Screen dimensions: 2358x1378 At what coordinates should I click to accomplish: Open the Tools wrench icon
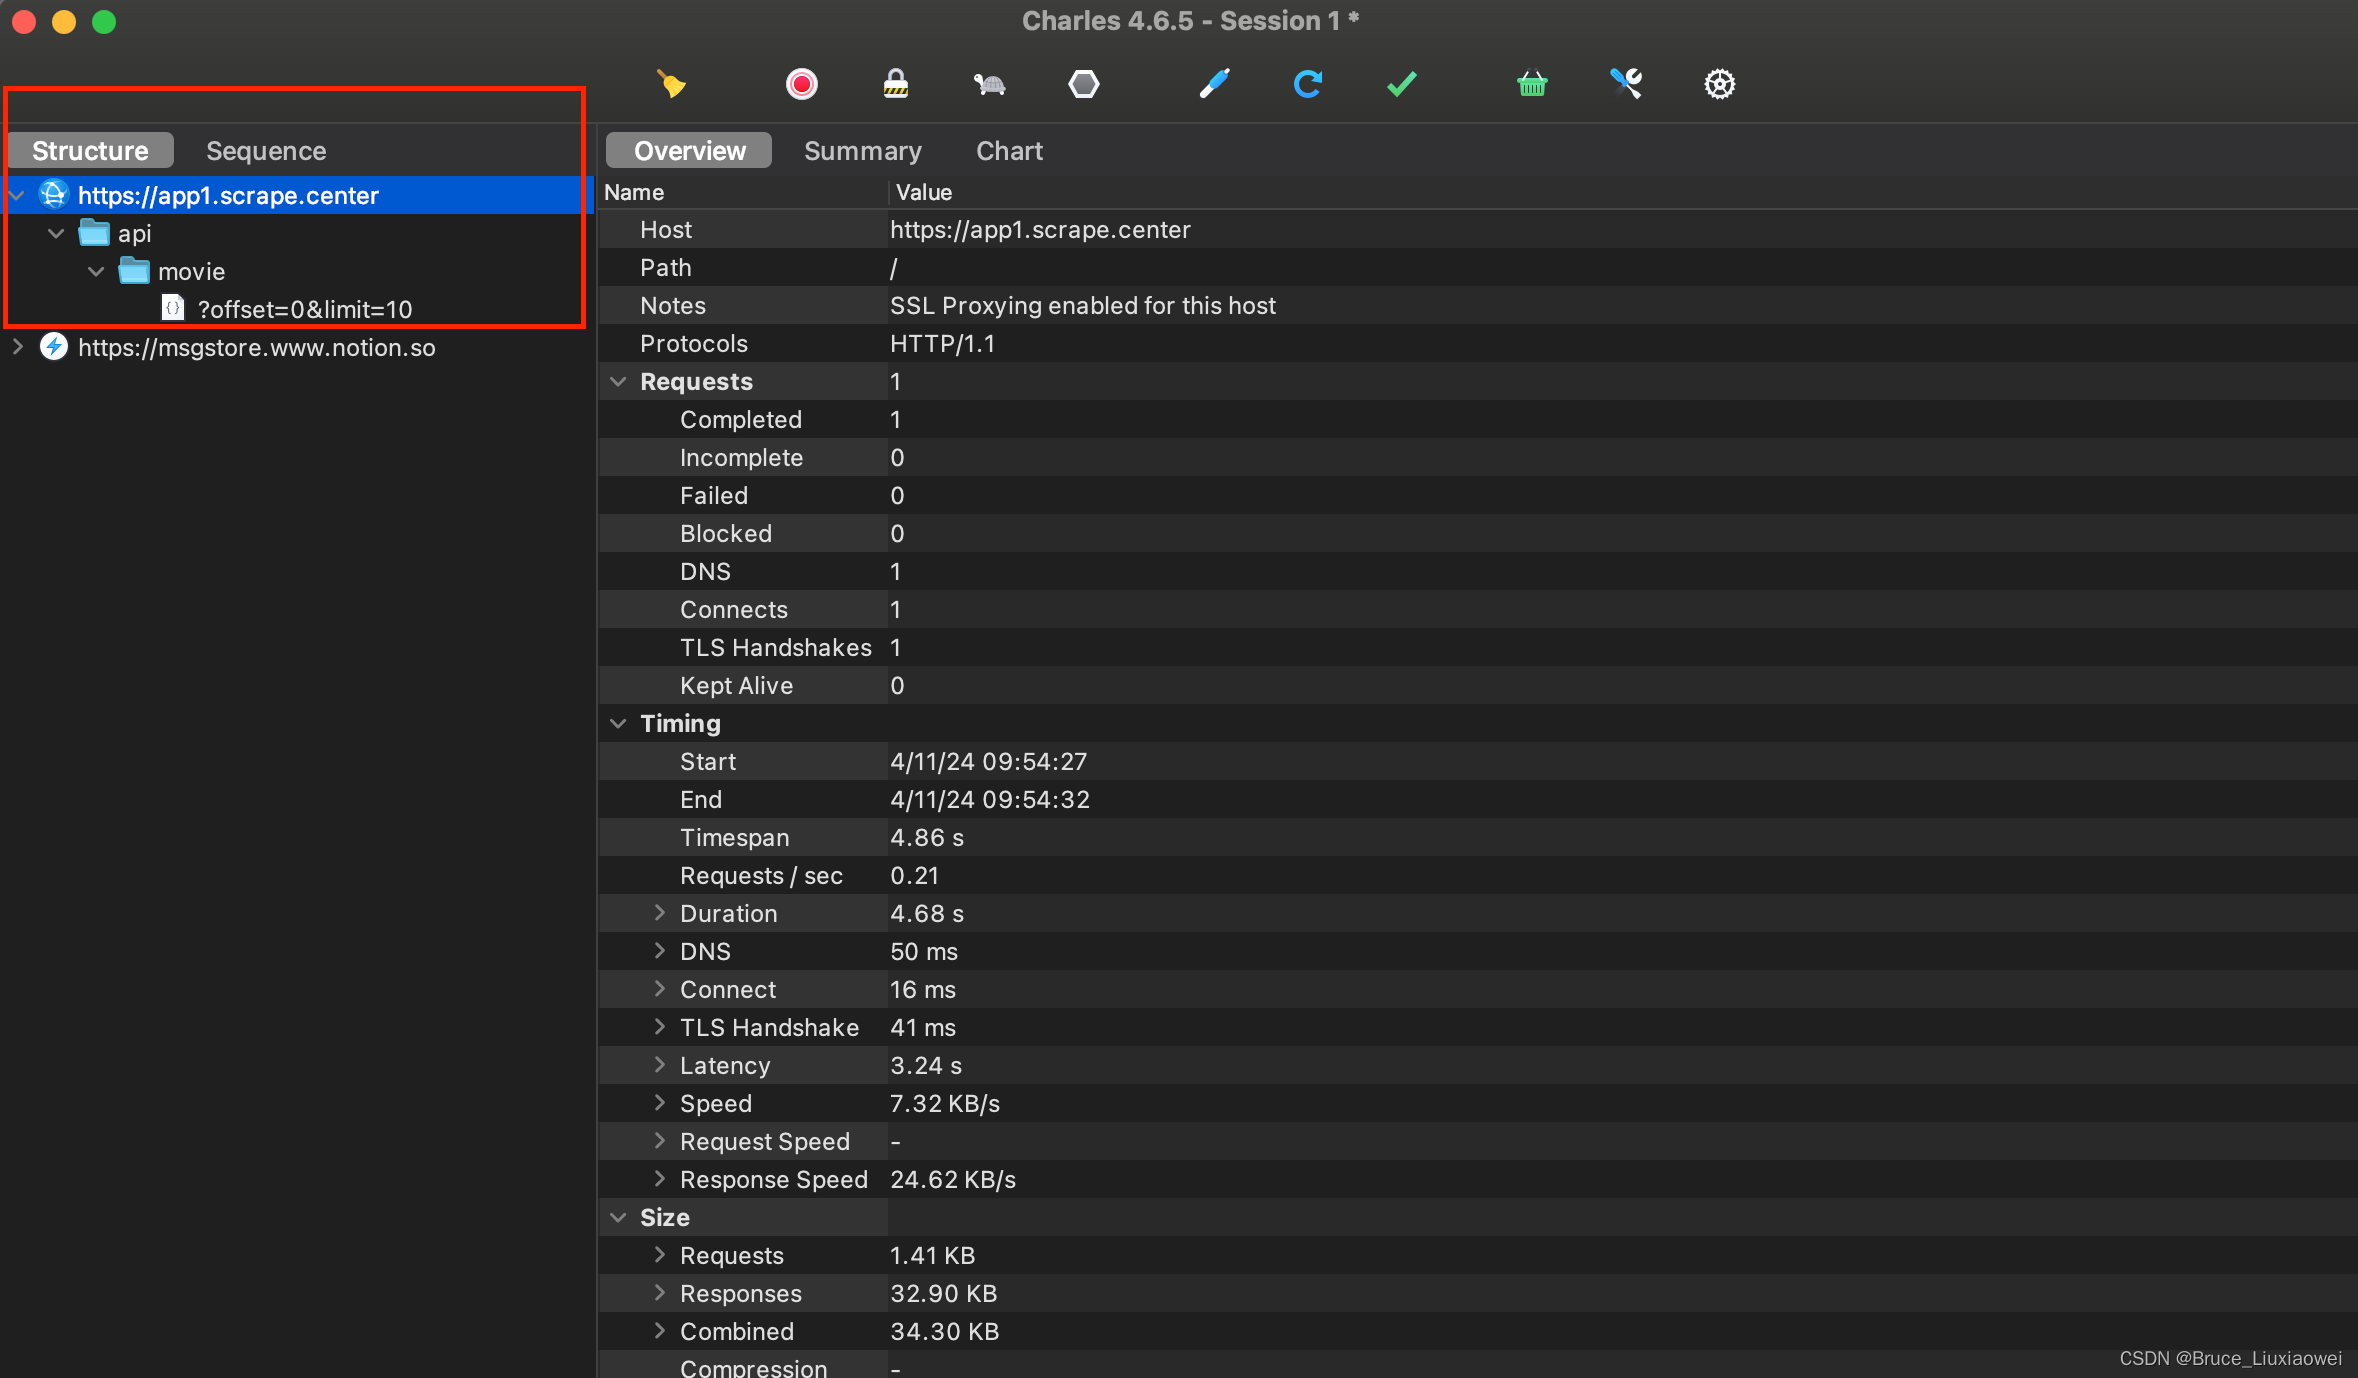pos(1626,84)
